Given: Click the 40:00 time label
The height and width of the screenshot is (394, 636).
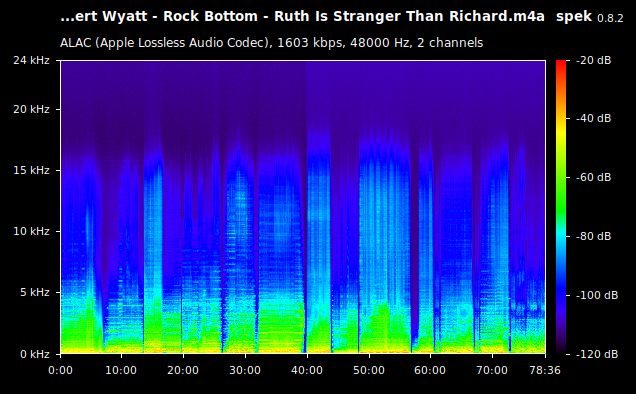Looking at the screenshot, I should point(307,370).
